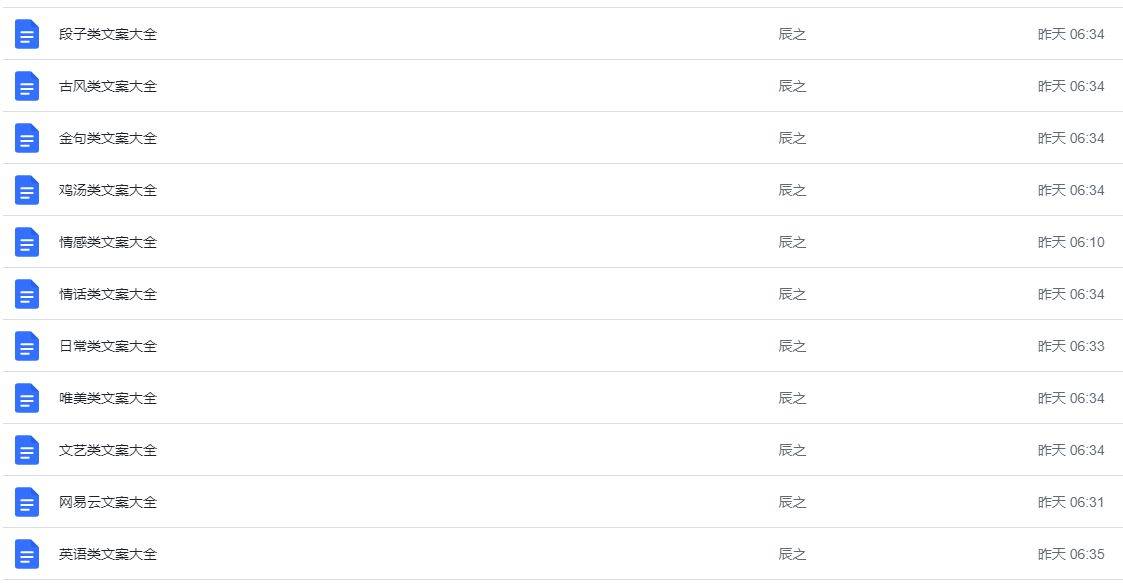Open the file 段子类文案大全
Image resolution: width=1123 pixels, height=585 pixels.
[x=108, y=34]
